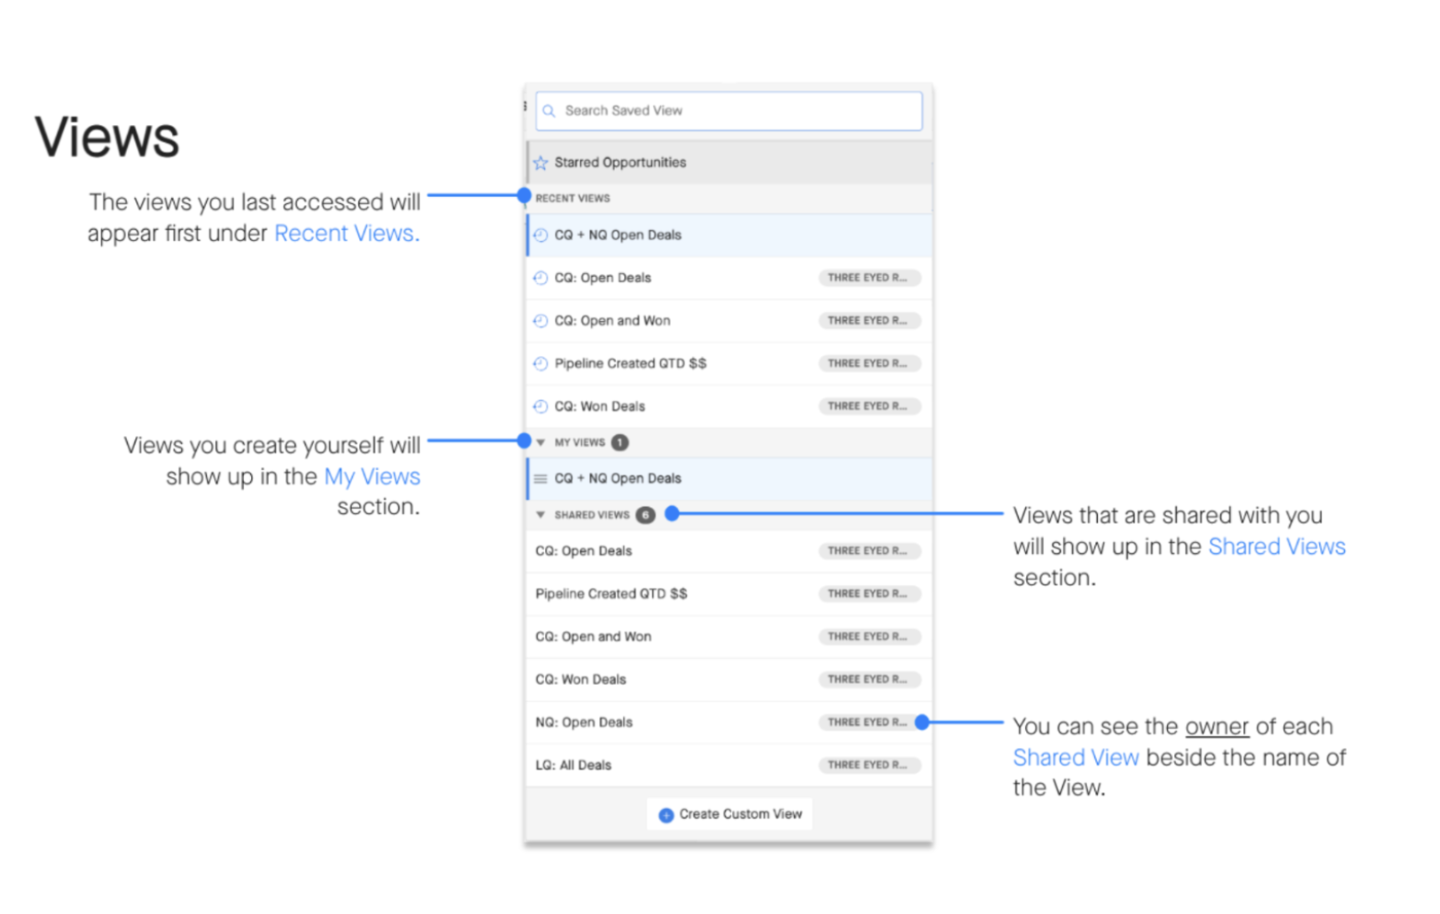Click clock icon beside recent Pipeline Created QTD $$

pos(540,364)
